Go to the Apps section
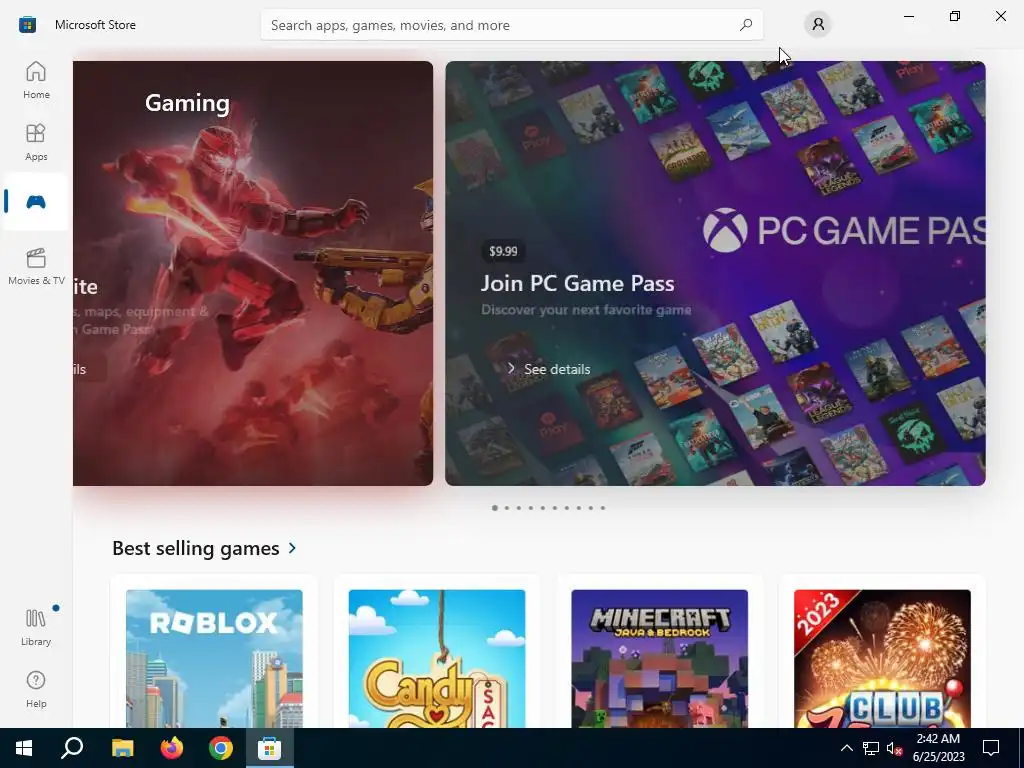This screenshot has width=1024, height=768. coord(36,142)
